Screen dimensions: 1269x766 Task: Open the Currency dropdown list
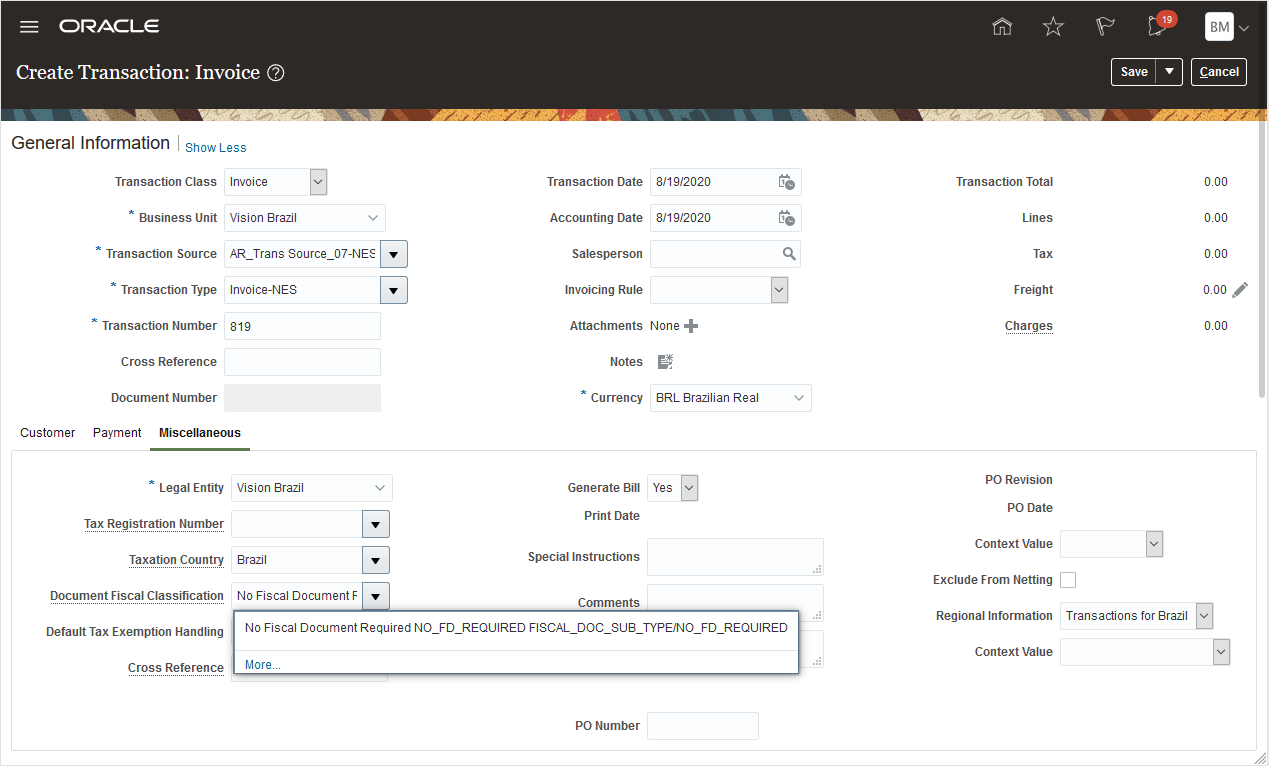click(799, 398)
